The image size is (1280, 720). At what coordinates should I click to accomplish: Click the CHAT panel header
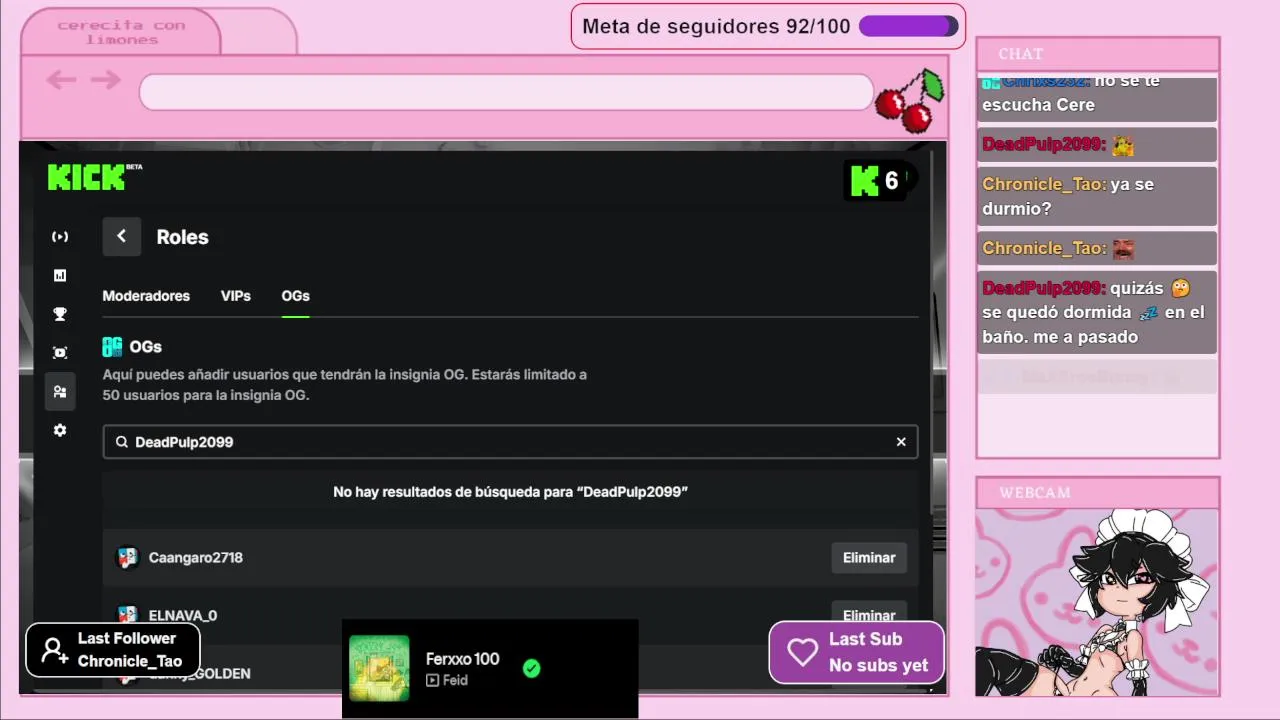click(1098, 54)
